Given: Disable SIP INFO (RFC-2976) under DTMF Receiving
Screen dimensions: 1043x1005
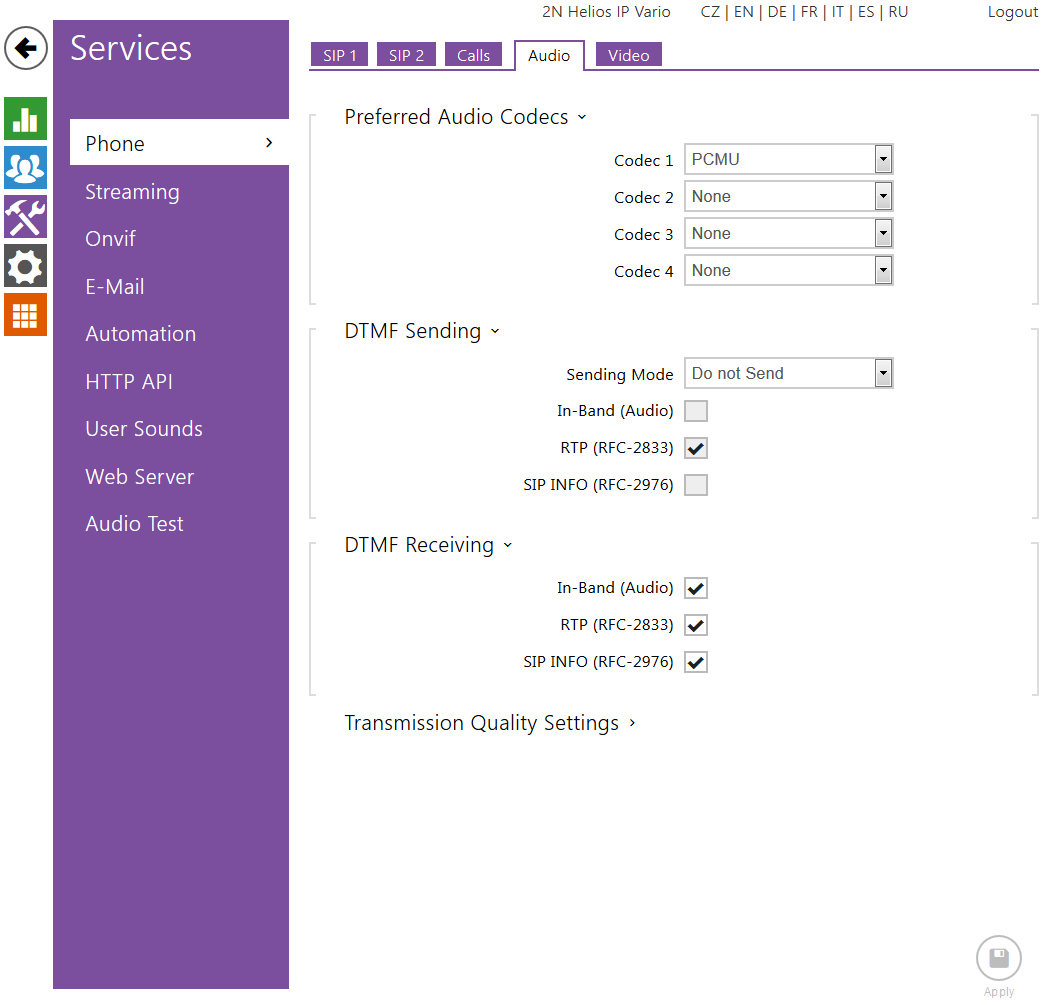Looking at the screenshot, I should (696, 662).
